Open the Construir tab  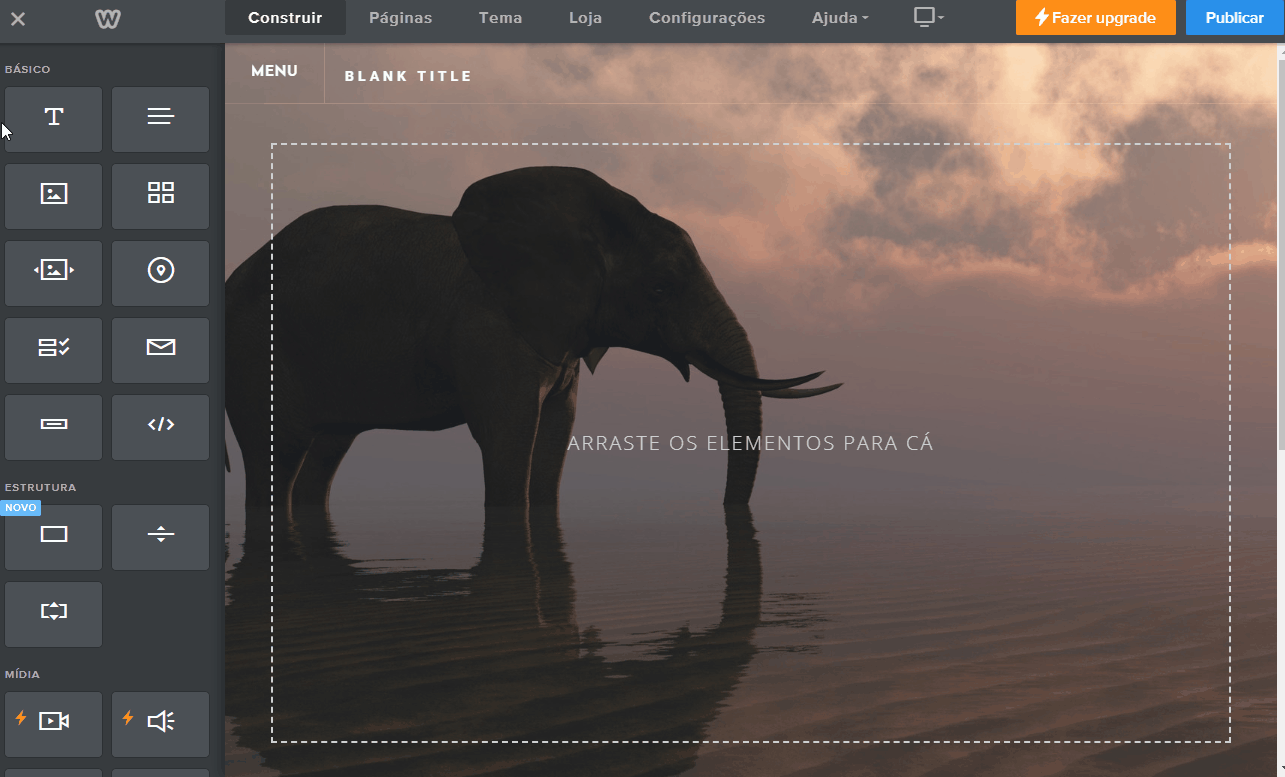point(285,18)
